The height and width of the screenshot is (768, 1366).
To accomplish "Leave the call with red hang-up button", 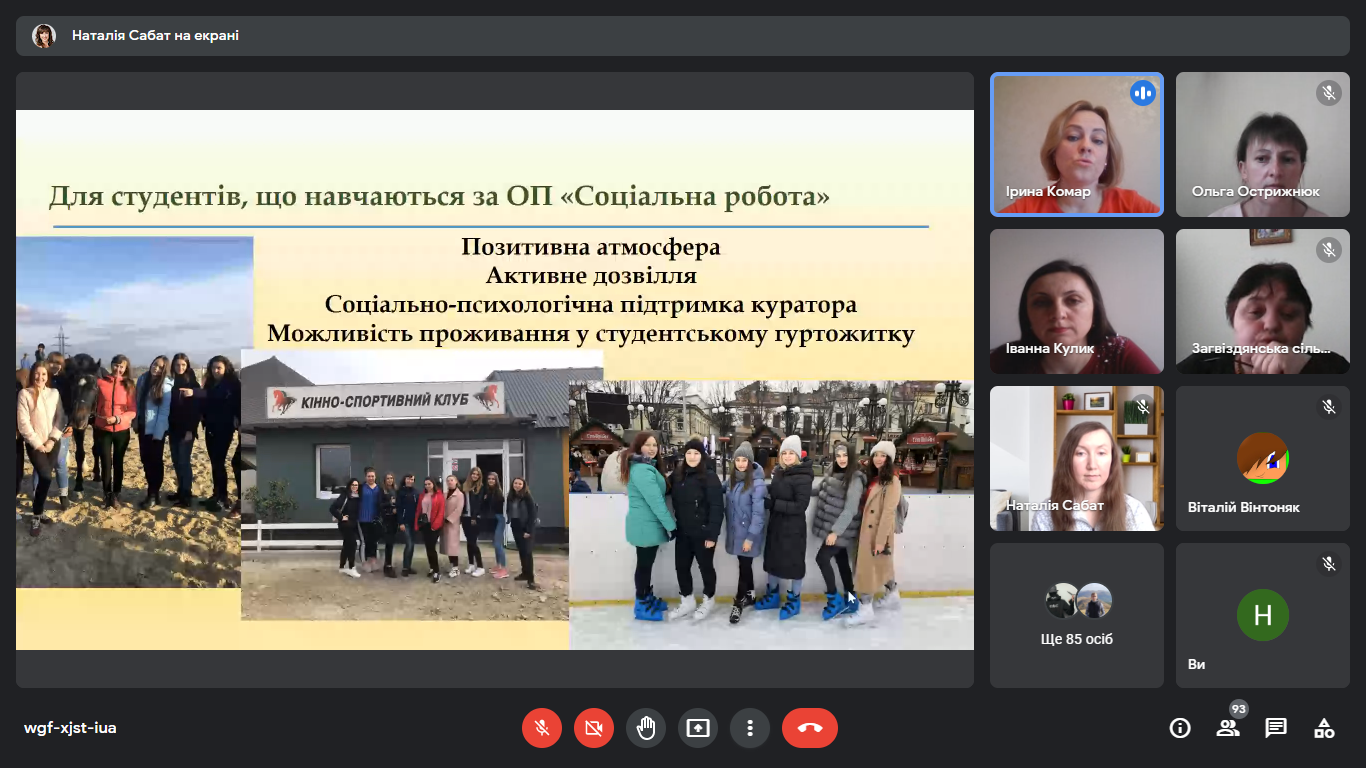I will tap(810, 728).
